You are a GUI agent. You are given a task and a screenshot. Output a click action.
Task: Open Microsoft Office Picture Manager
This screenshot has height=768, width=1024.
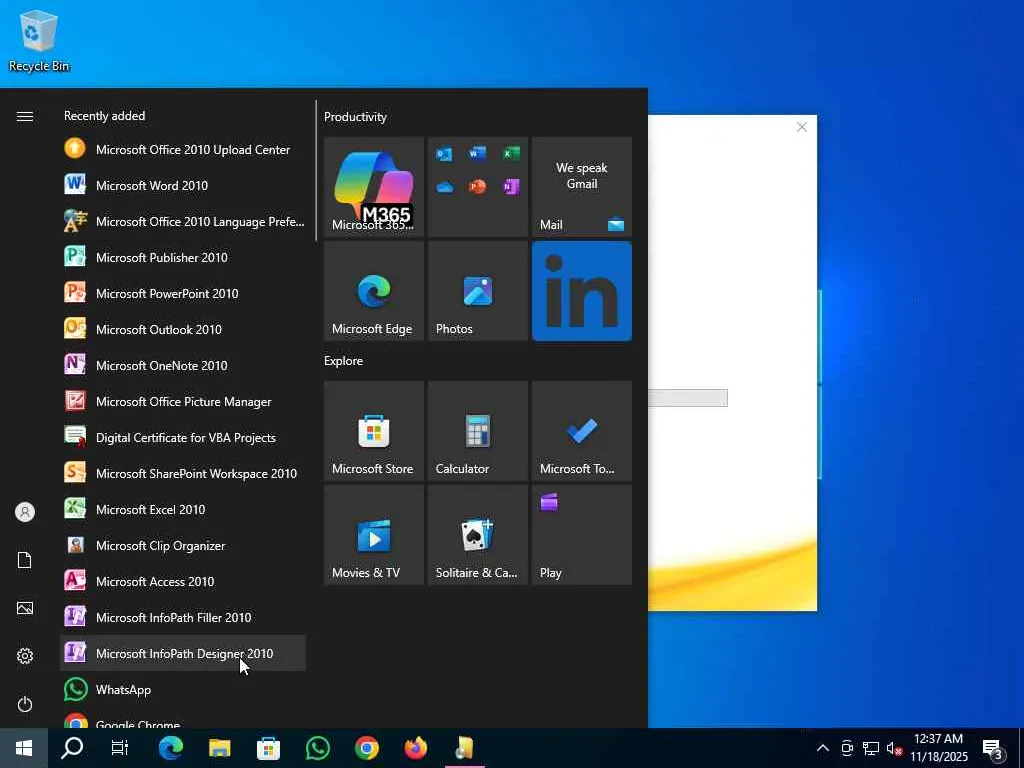(183, 401)
